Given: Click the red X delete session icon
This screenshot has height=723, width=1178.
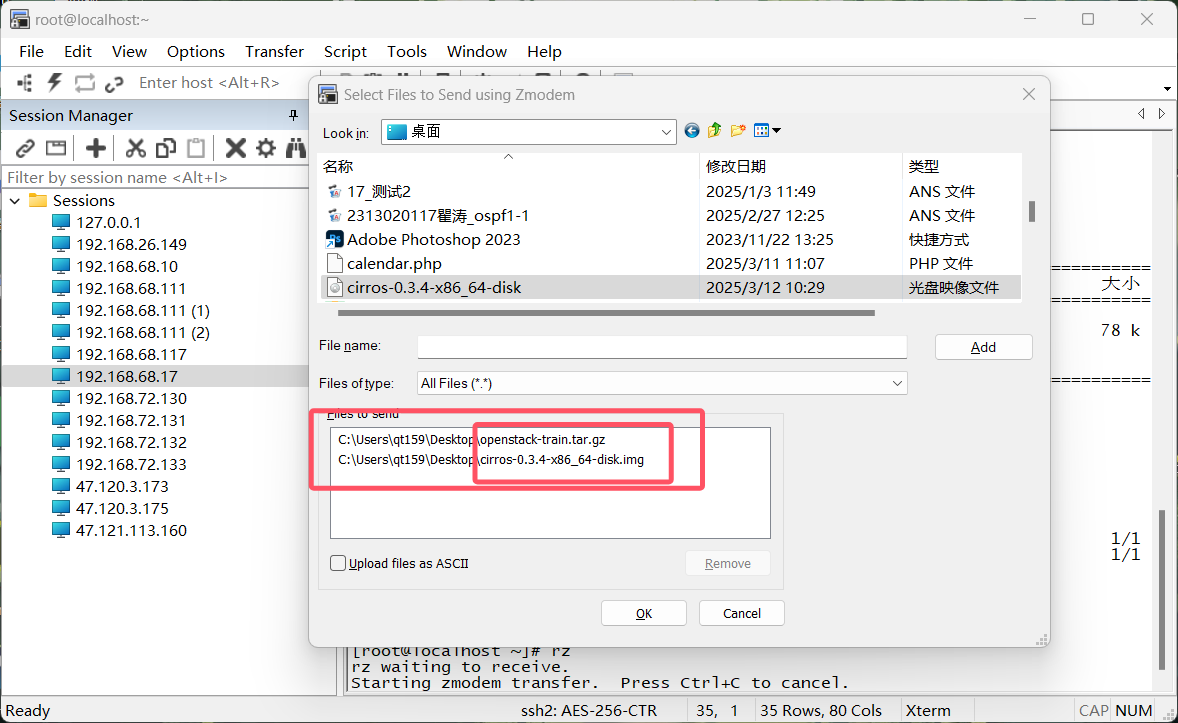Looking at the screenshot, I should 235,149.
